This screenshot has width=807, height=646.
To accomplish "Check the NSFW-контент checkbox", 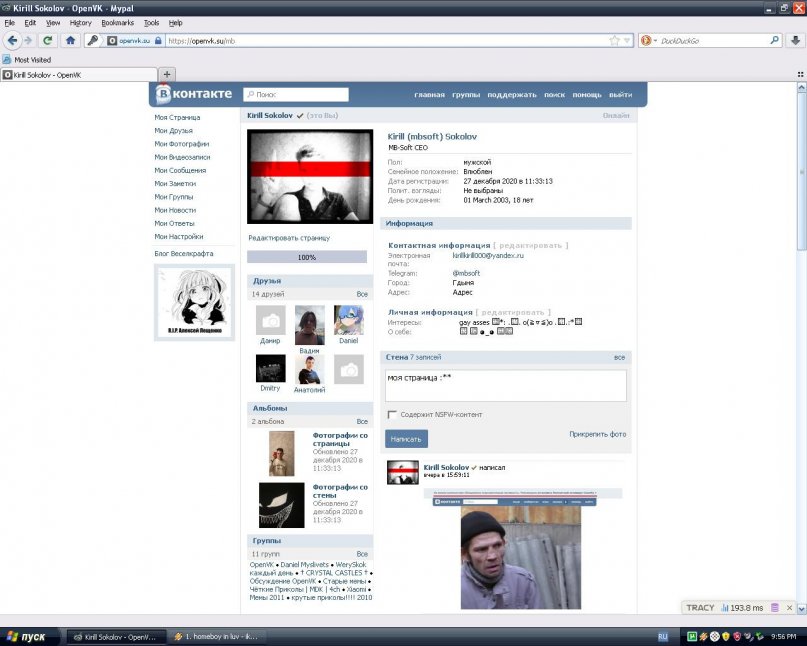I will [392, 414].
